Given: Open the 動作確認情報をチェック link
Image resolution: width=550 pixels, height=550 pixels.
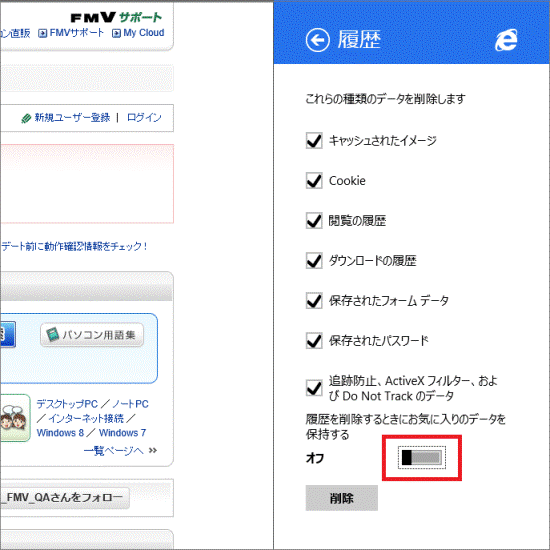Looking at the screenshot, I should point(74,246).
